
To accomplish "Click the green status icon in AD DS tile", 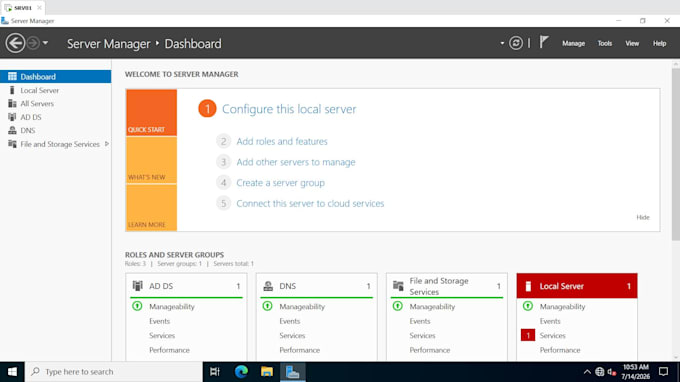I will point(137,306).
